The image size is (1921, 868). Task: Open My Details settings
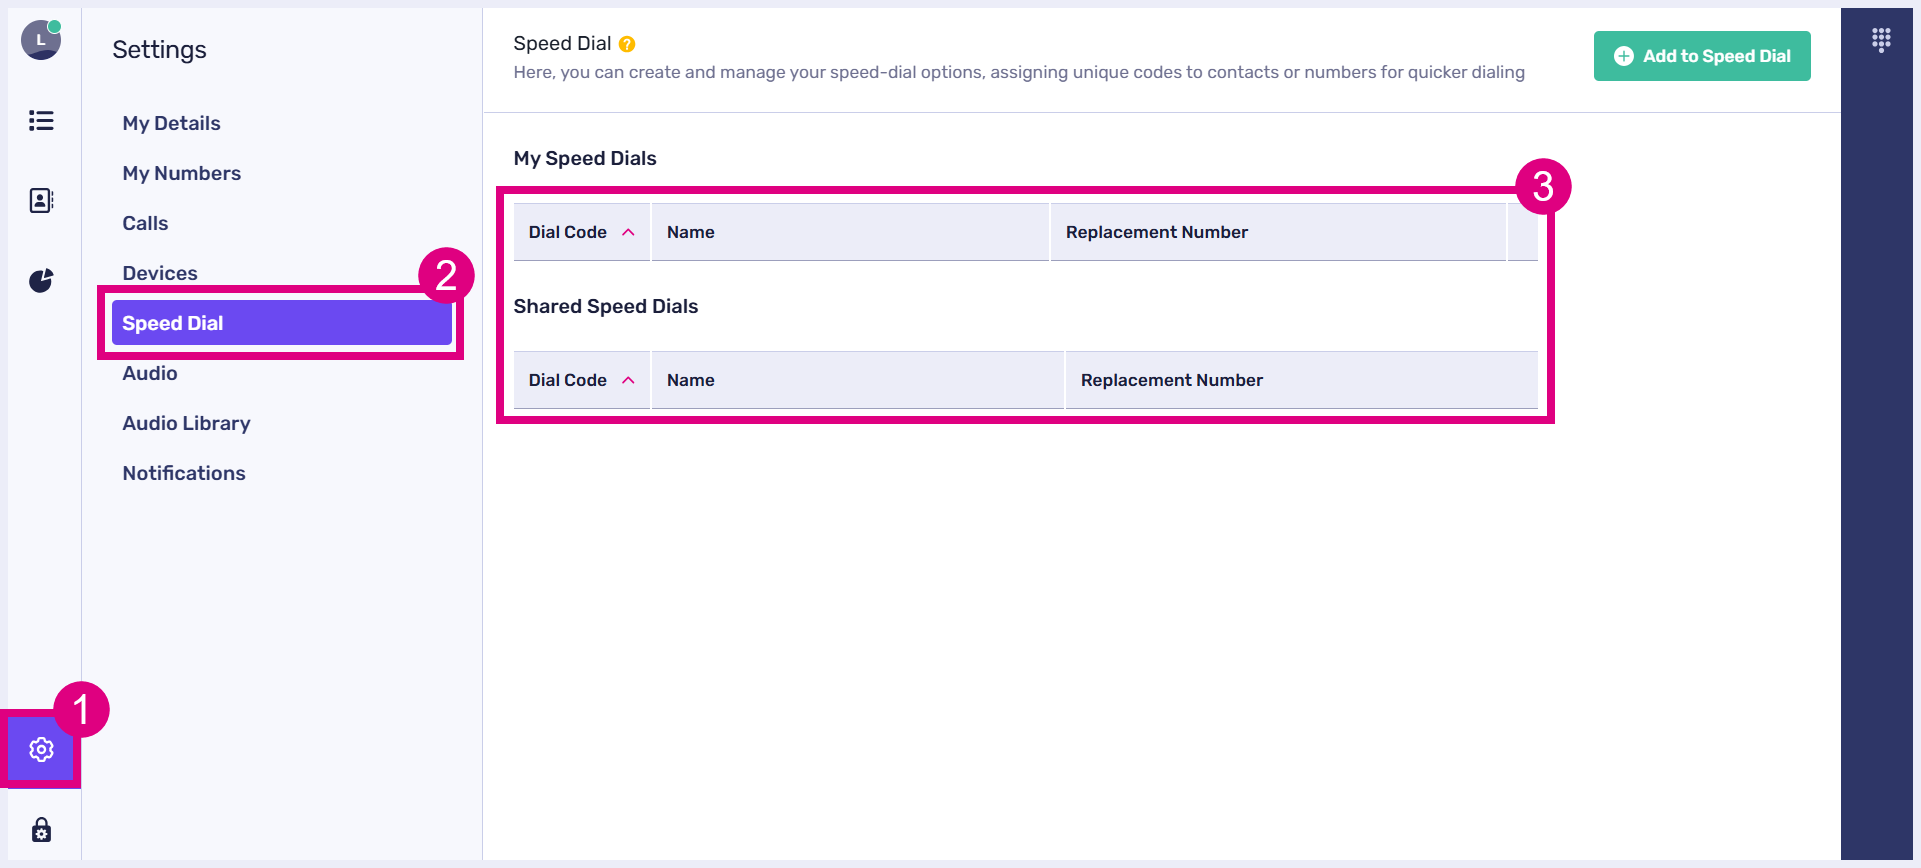pyautogui.click(x=171, y=123)
